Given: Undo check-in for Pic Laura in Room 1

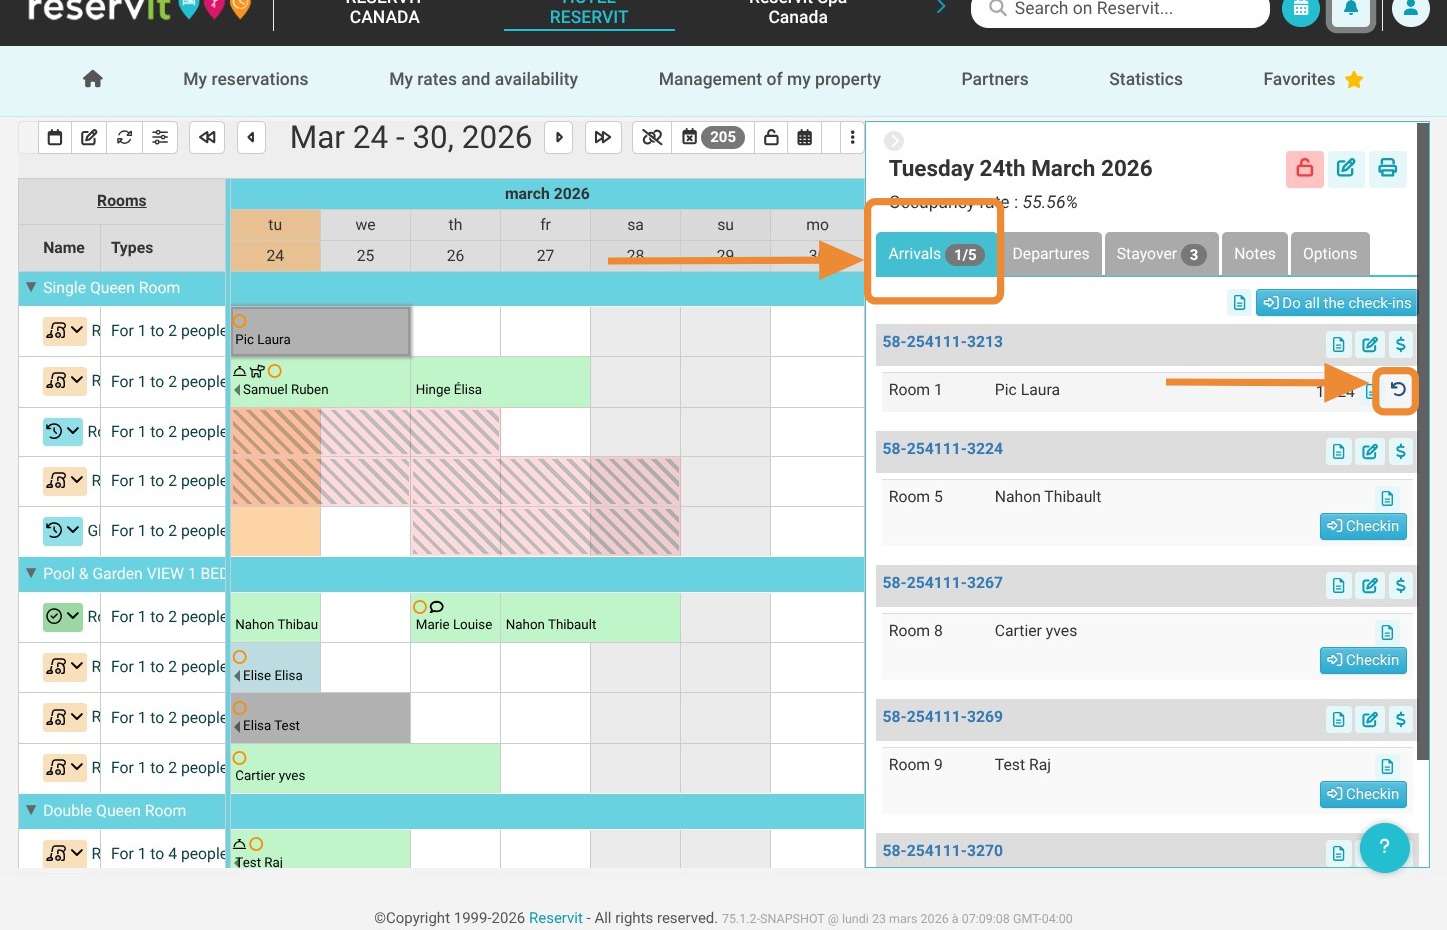Looking at the screenshot, I should coord(1398,391).
